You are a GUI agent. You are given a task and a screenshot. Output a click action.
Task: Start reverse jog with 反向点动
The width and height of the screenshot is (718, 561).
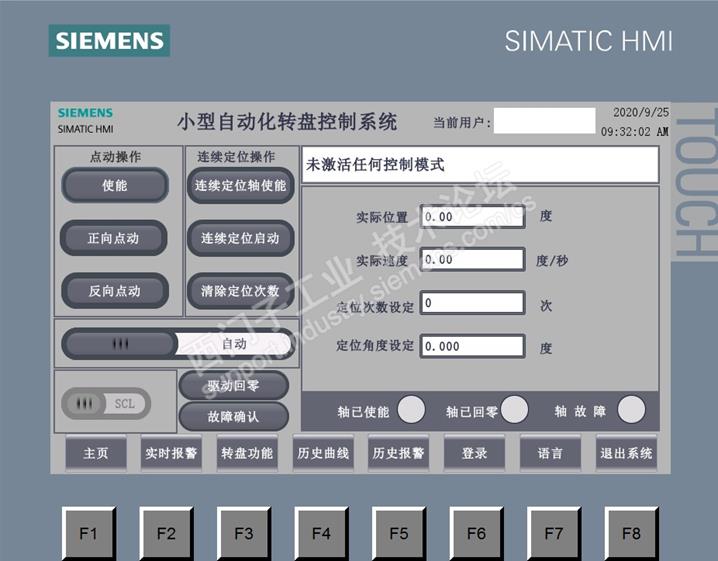click(x=115, y=291)
